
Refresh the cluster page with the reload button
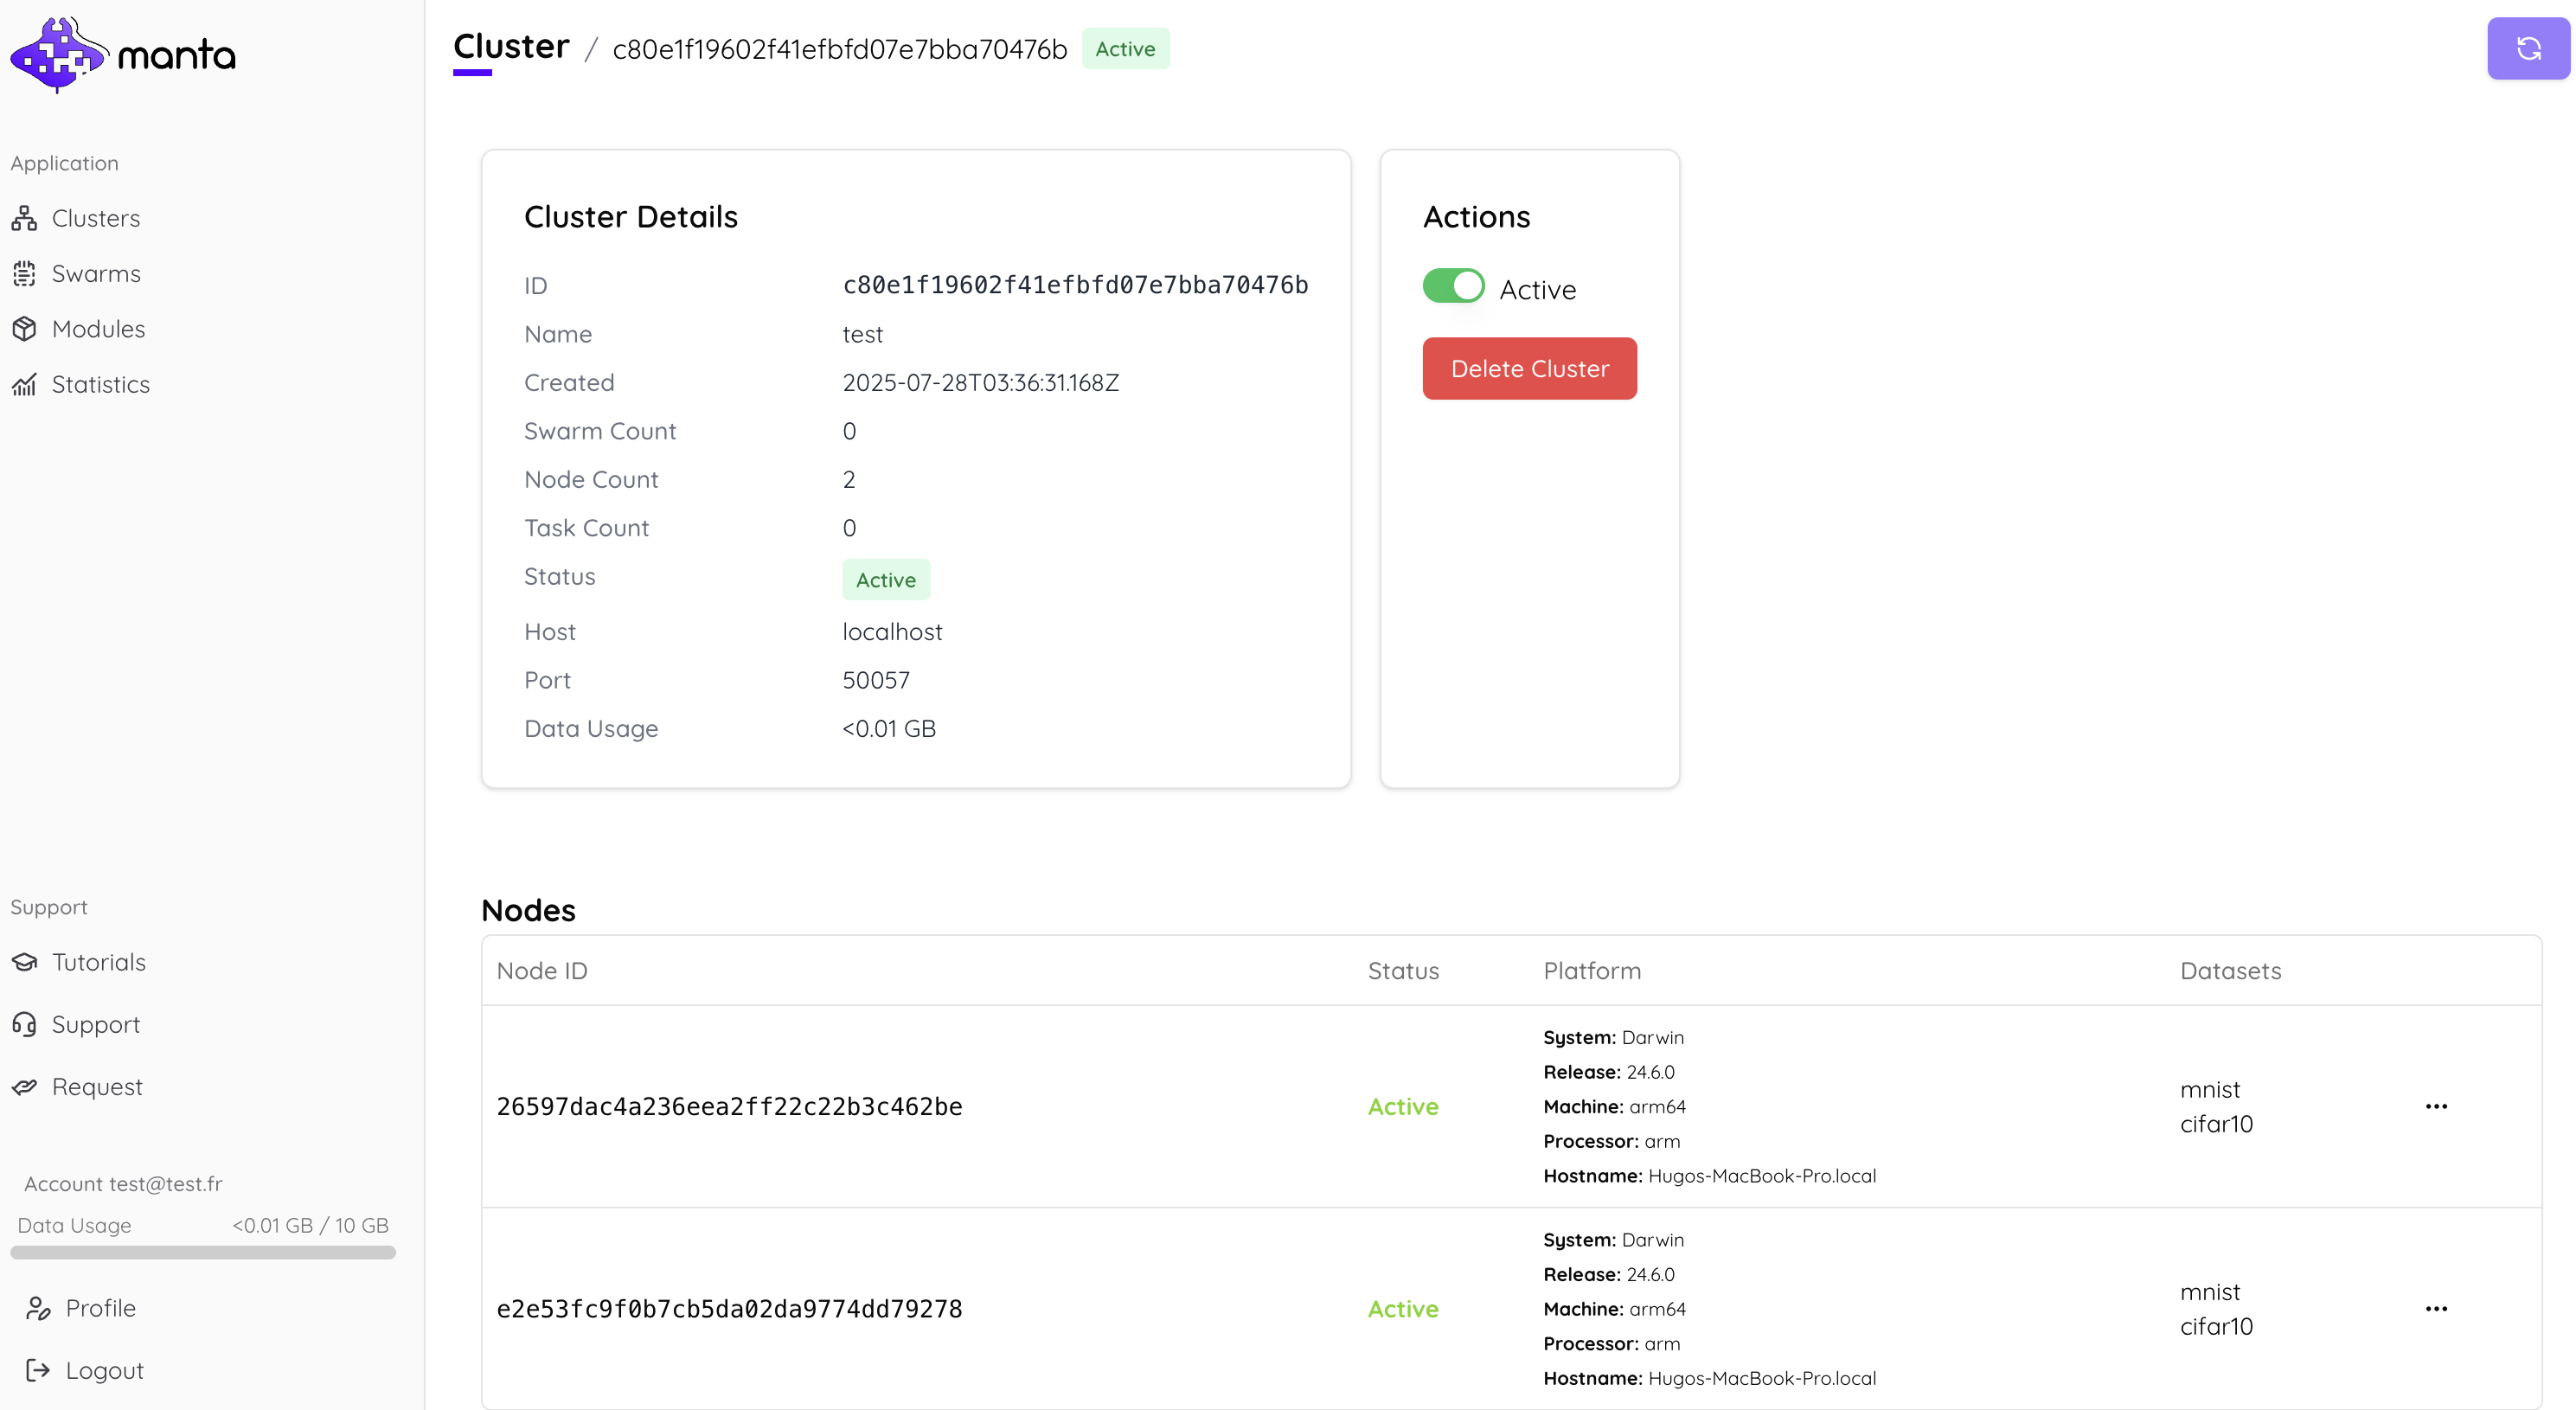[2527, 48]
